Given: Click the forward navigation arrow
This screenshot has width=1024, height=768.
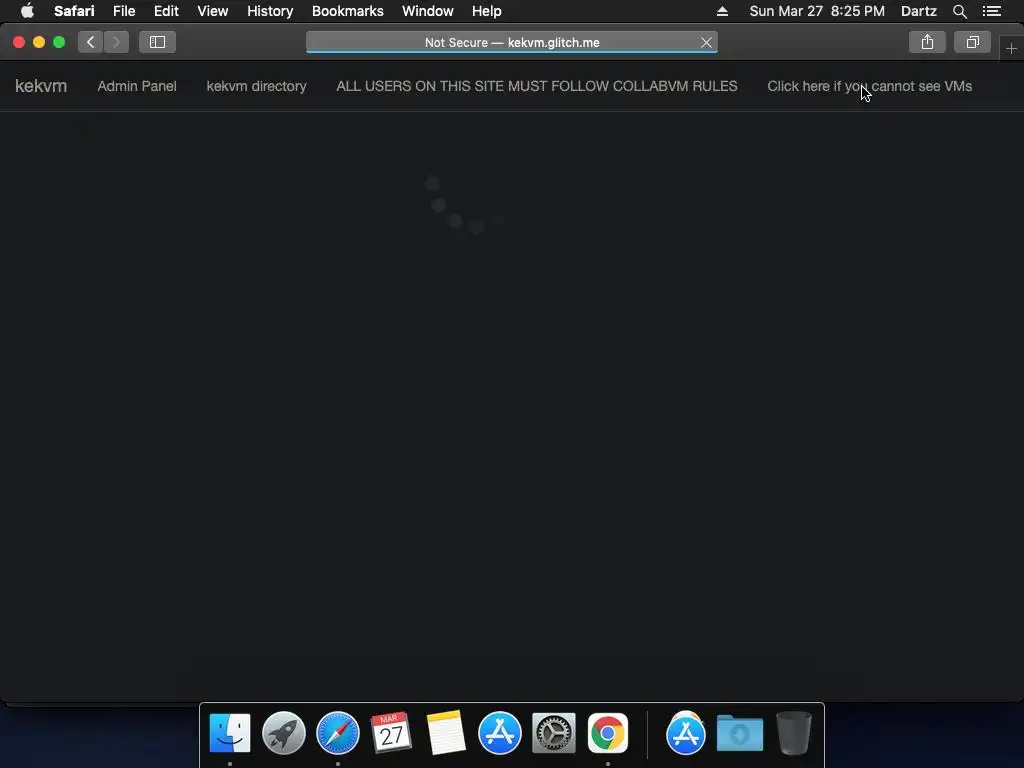Looking at the screenshot, I should click(116, 42).
